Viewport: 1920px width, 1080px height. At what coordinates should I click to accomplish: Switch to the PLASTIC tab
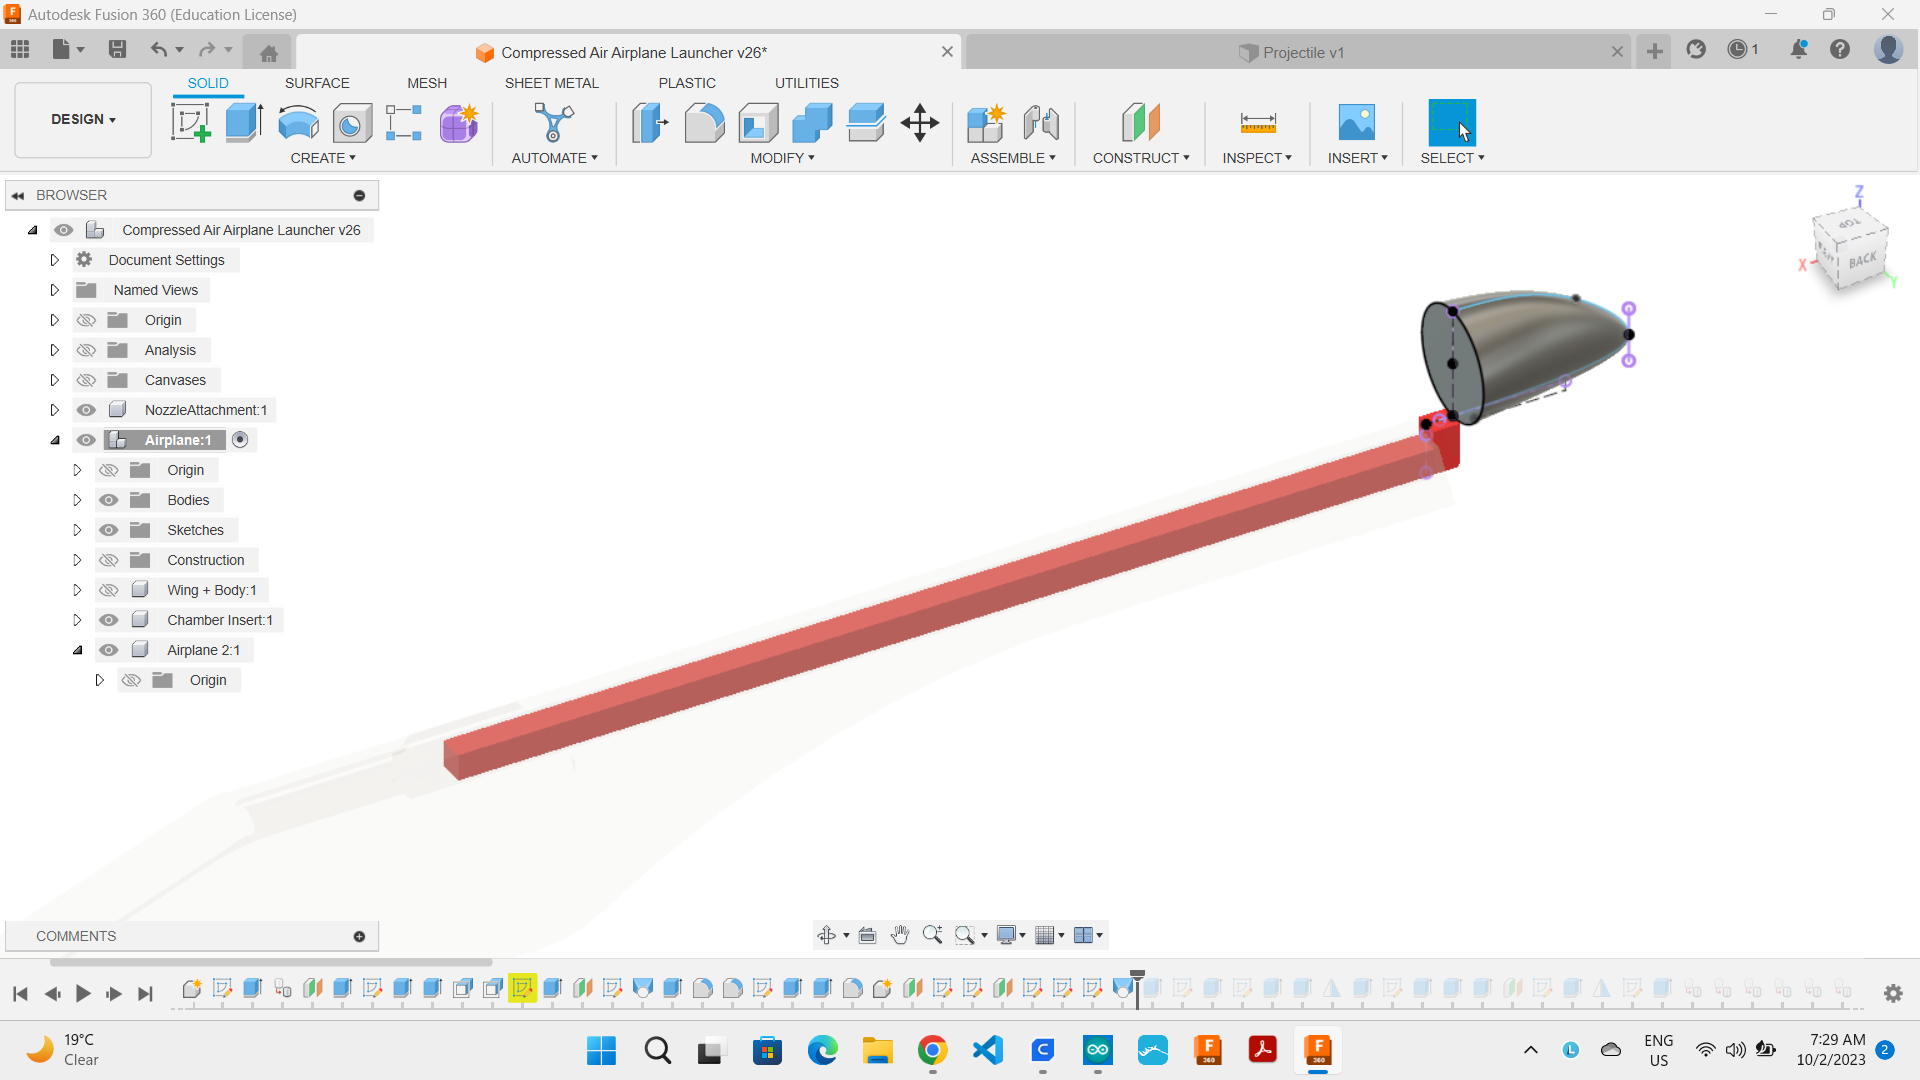[x=687, y=83]
